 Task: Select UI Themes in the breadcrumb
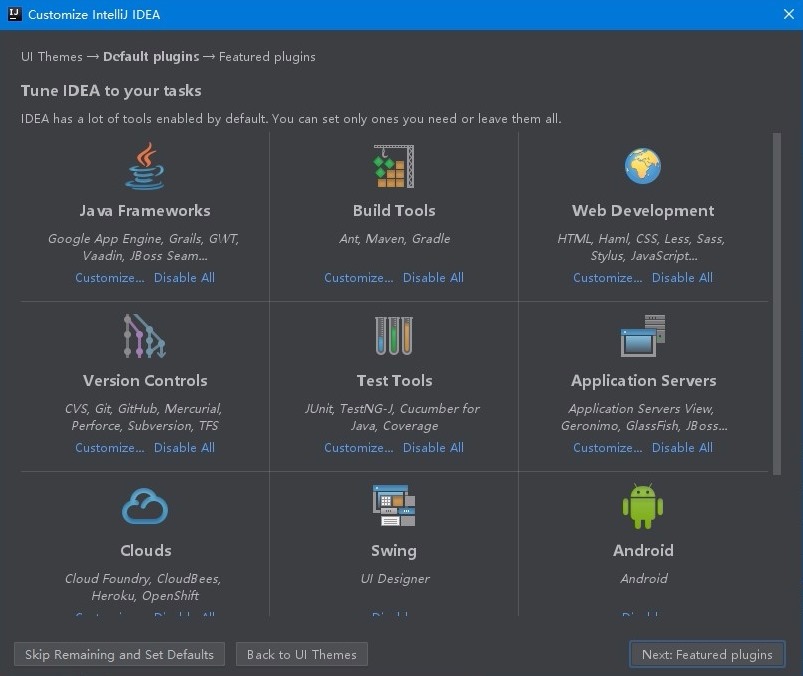point(51,57)
